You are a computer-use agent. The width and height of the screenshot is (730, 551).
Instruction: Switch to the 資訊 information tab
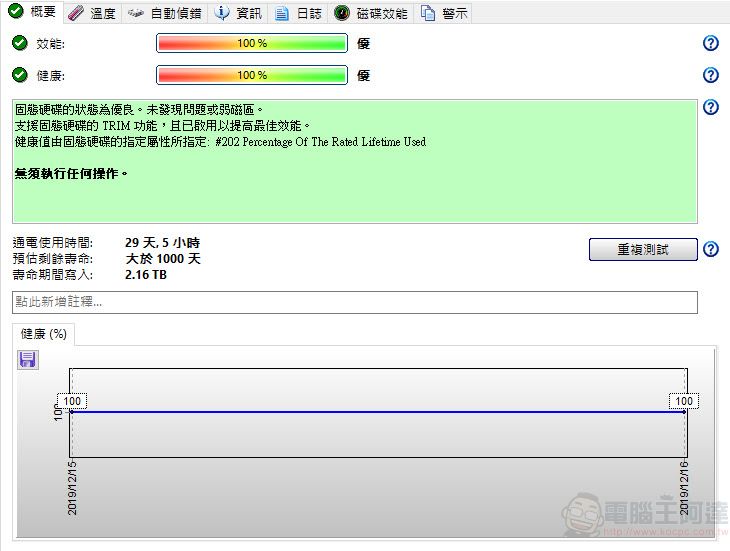(x=238, y=13)
